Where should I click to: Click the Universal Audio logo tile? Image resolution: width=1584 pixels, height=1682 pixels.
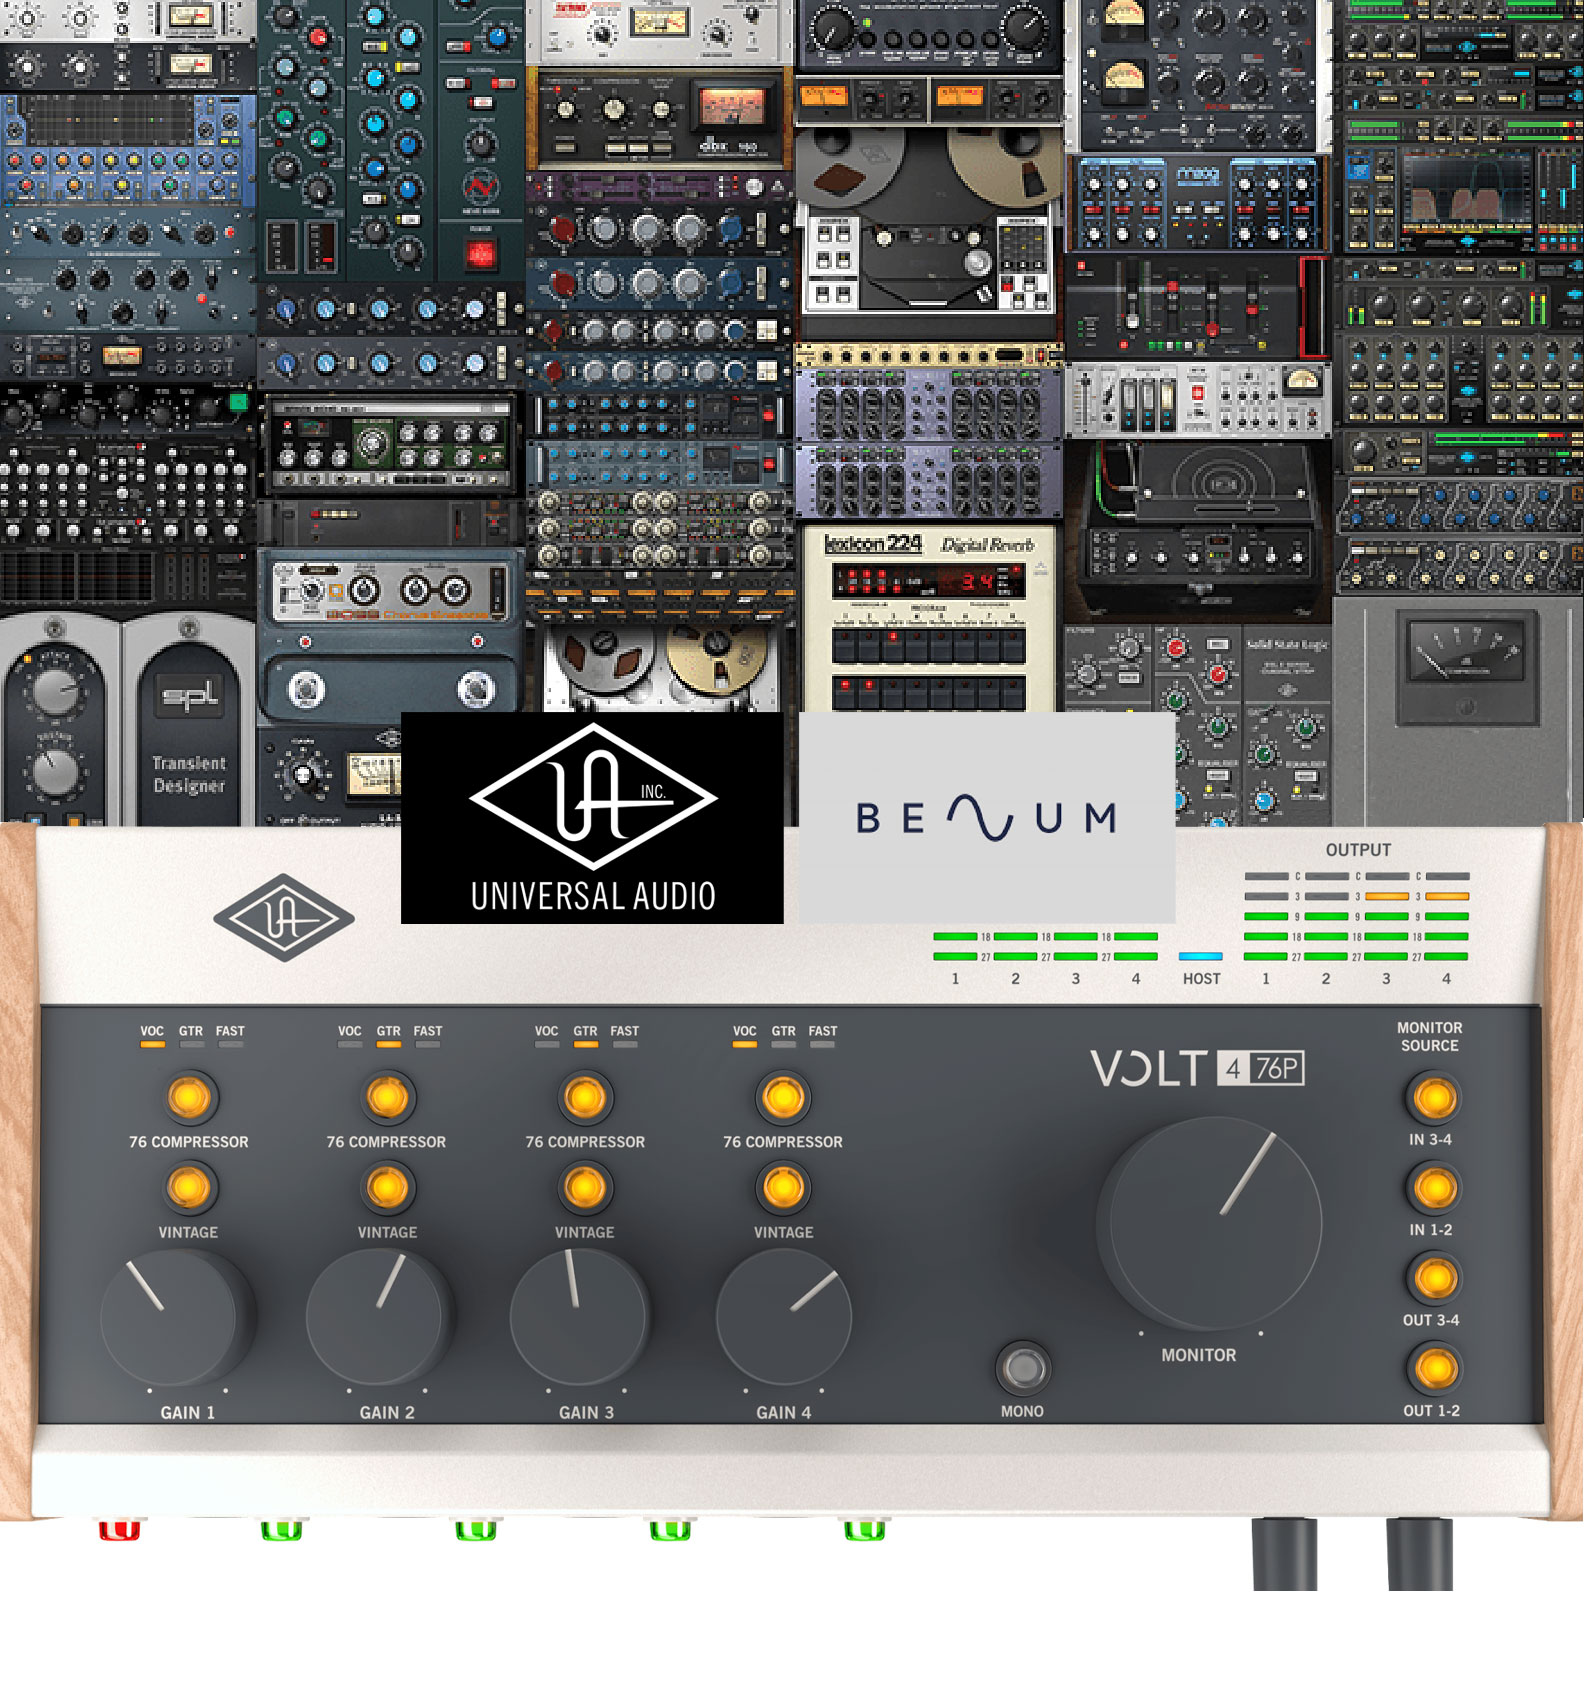click(x=592, y=817)
